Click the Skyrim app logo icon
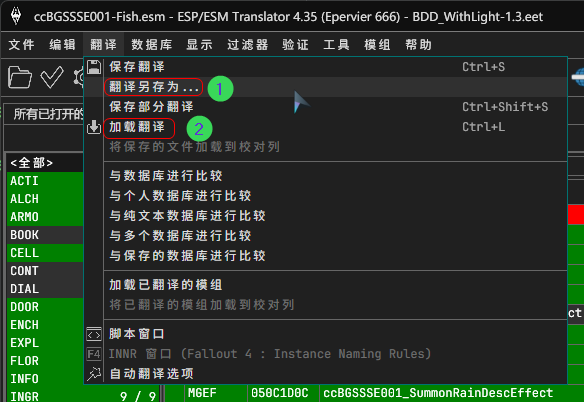Image resolution: width=584 pixels, height=402 pixels. point(16,16)
